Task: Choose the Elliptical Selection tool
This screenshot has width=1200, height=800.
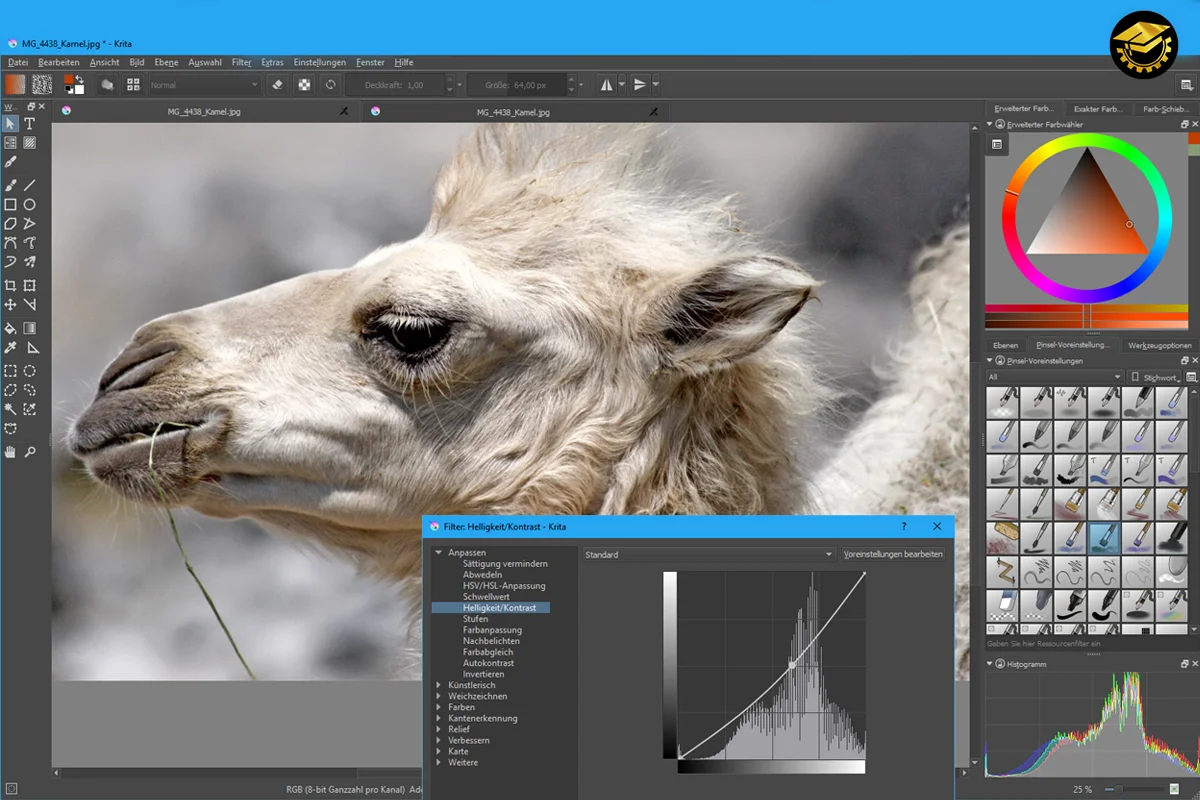Action: tap(30, 371)
